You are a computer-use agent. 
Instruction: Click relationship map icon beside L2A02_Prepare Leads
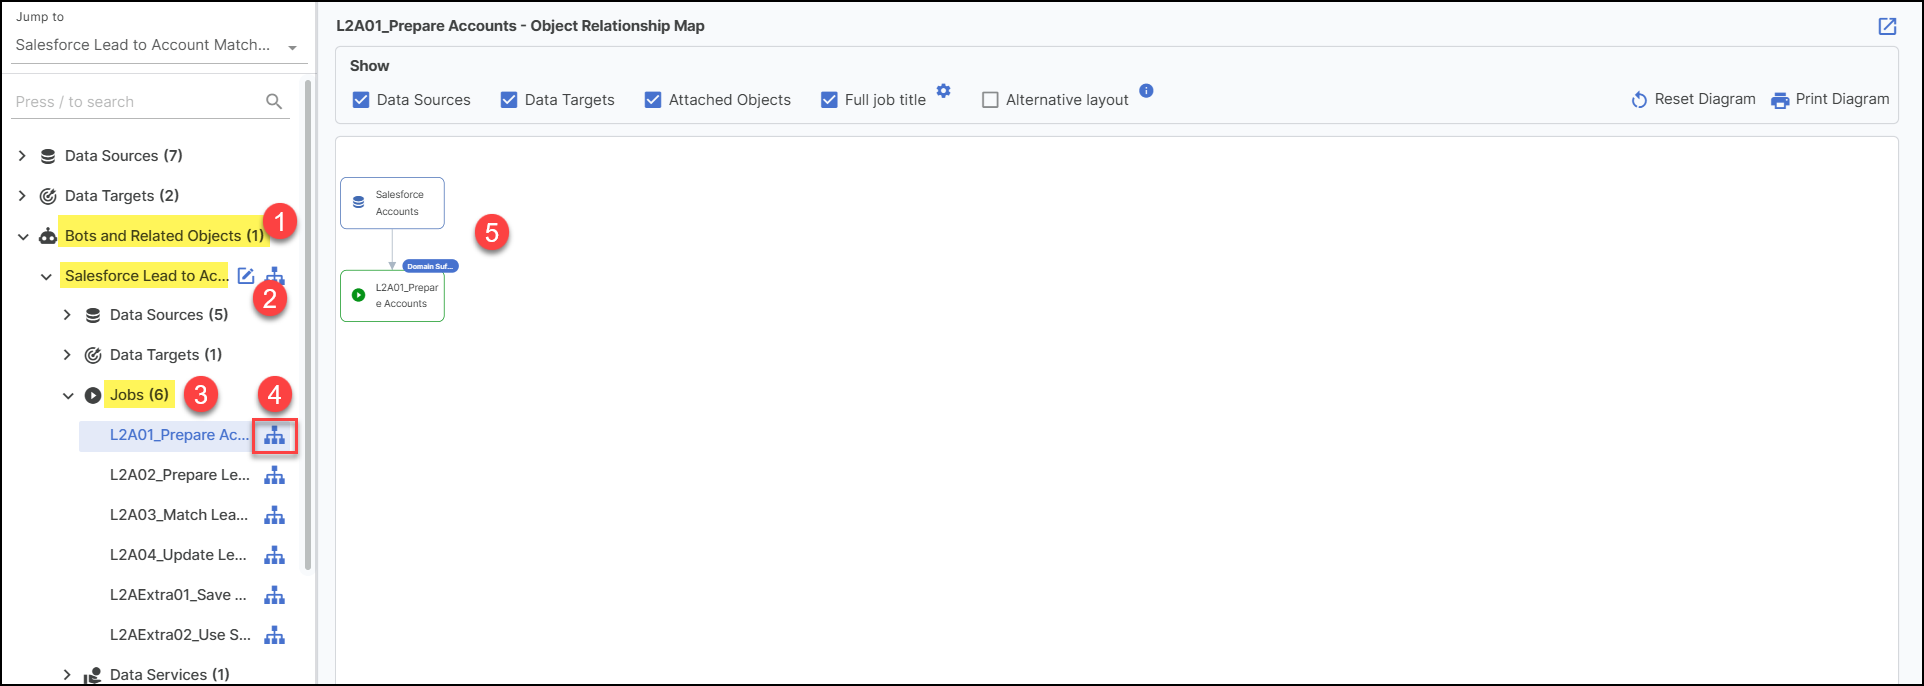[274, 476]
